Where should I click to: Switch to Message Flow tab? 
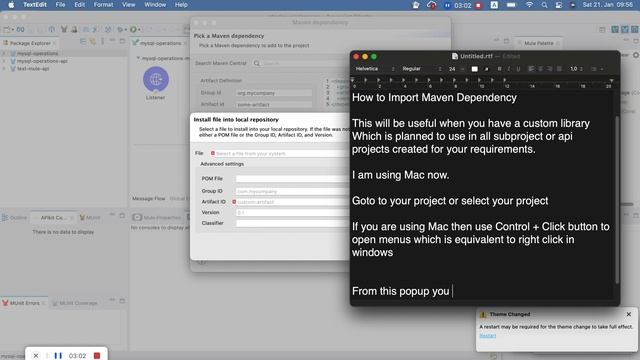(149, 199)
